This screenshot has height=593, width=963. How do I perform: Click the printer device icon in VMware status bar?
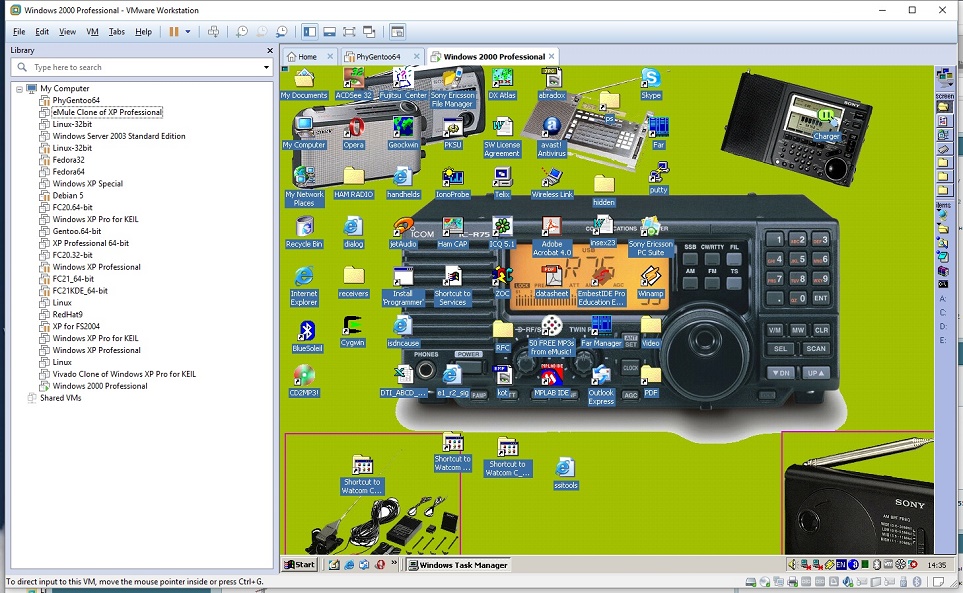[x=792, y=581]
